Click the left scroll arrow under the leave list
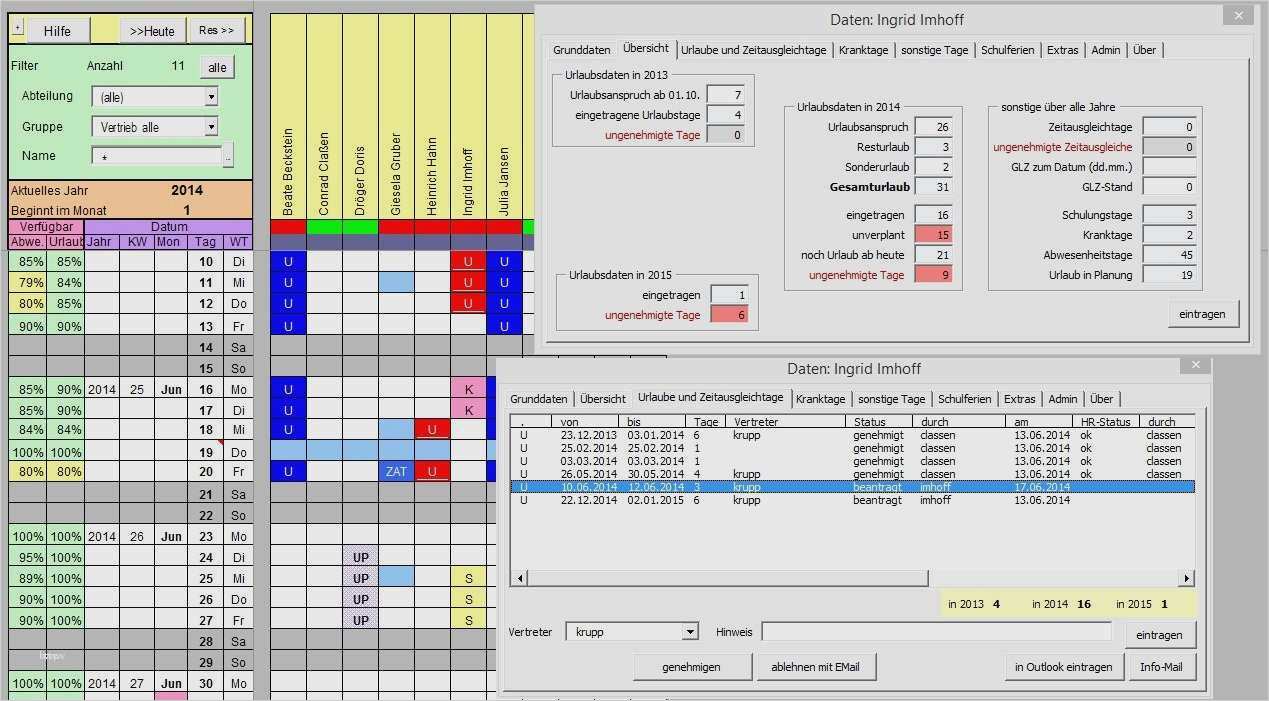1269x701 pixels. pyautogui.click(x=520, y=578)
